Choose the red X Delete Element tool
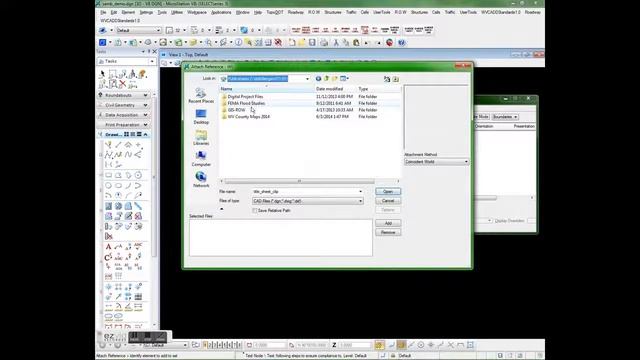Viewport: 640px width, 360px height. pyautogui.click(x=122, y=84)
